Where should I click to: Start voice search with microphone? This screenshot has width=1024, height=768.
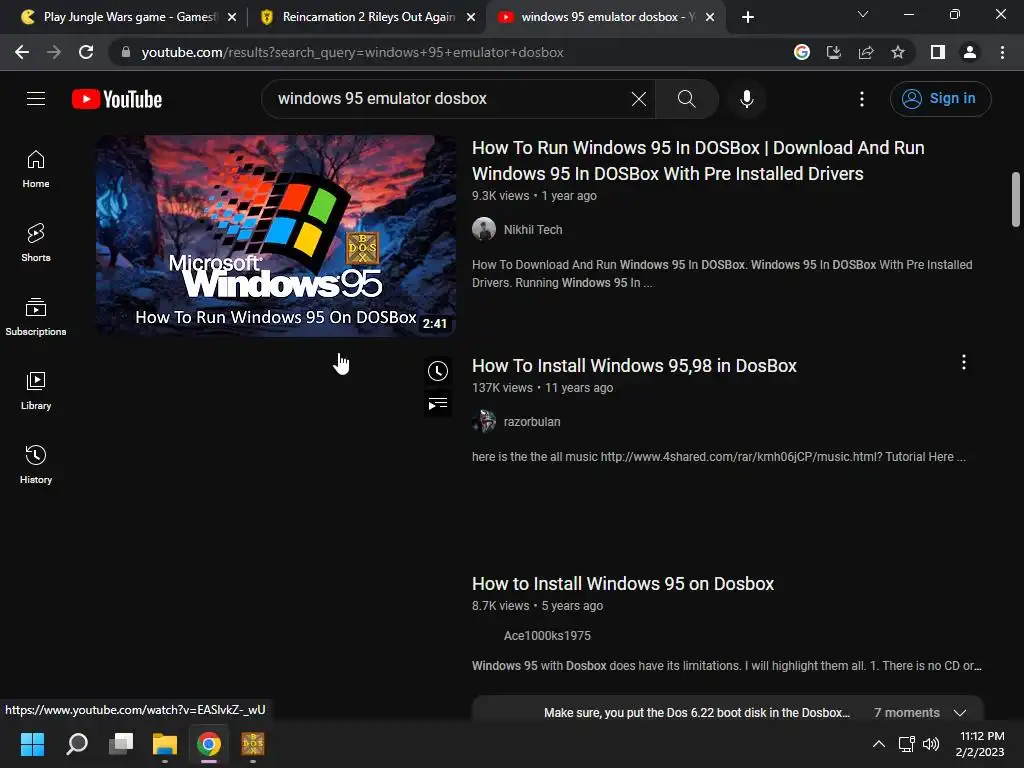(746, 99)
